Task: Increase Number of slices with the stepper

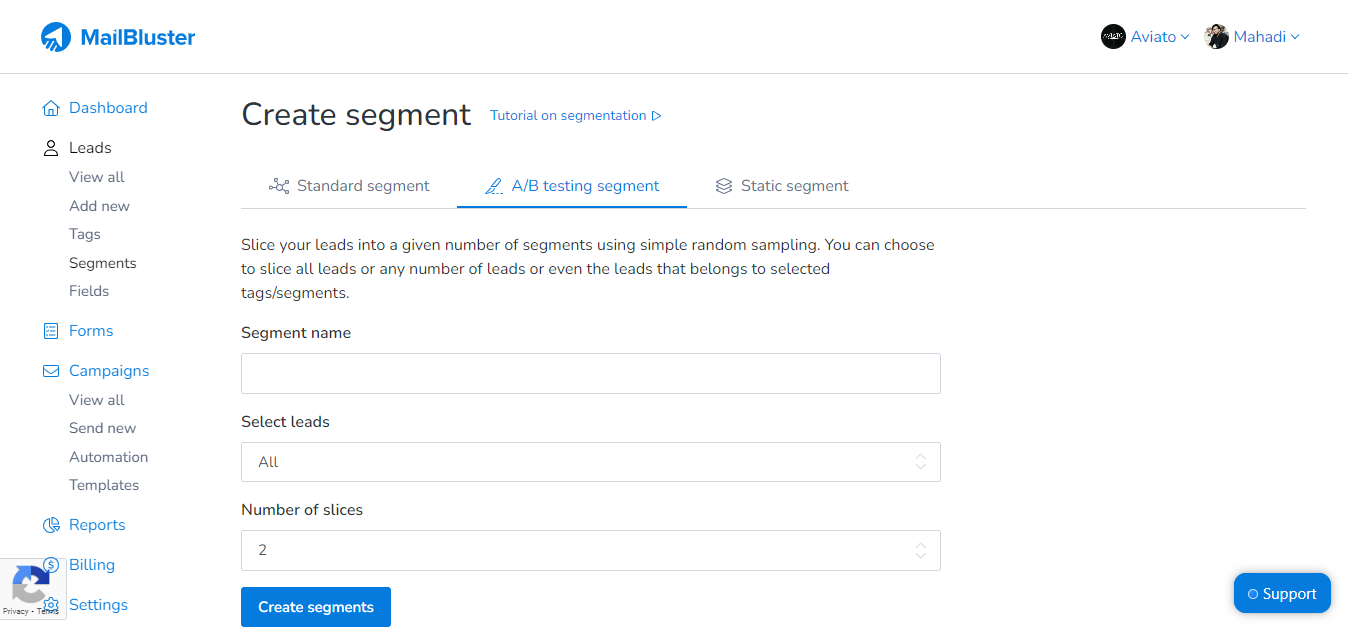Action: click(x=919, y=545)
